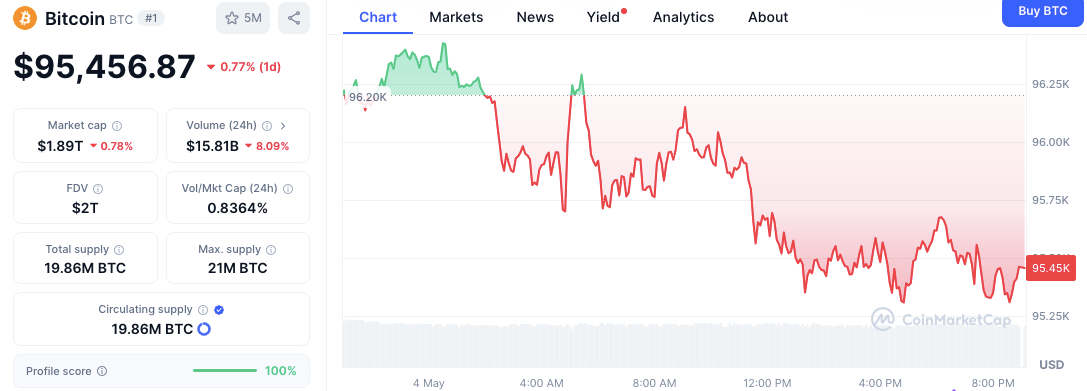Open the News tab
The width and height of the screenshot is (1087, 391).
coord(535,17)
